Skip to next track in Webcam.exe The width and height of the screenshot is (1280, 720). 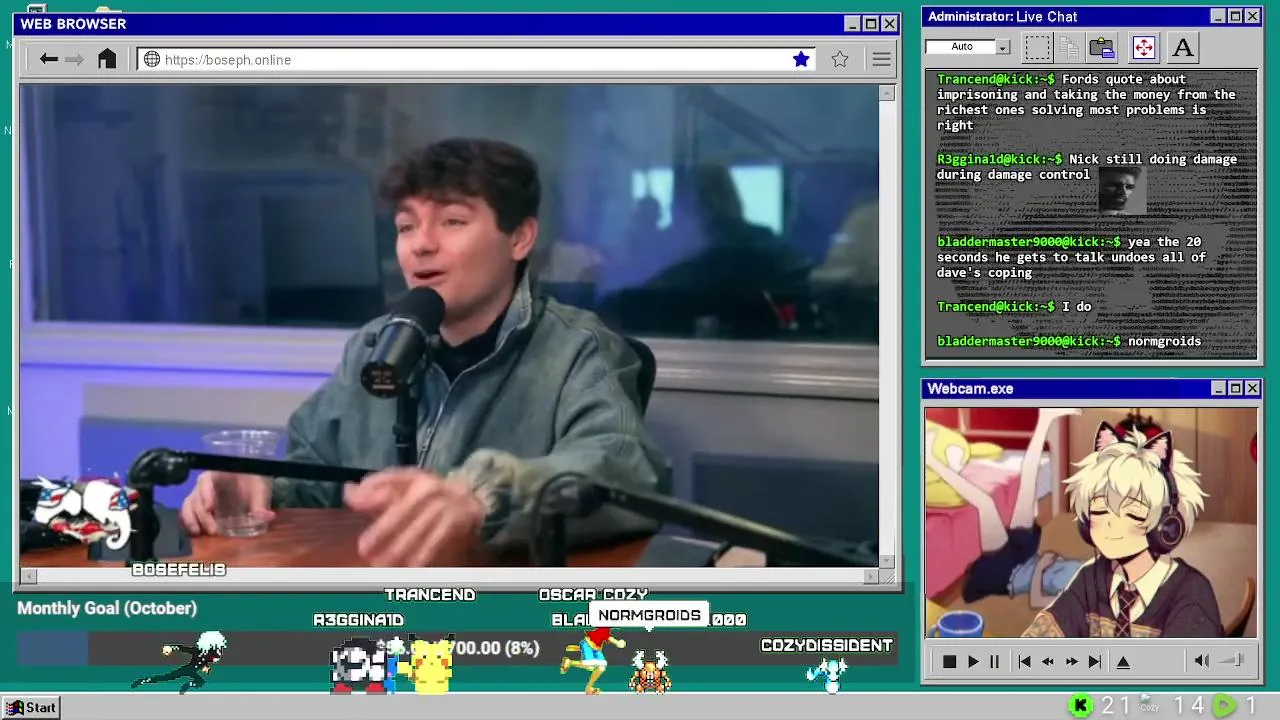click(1095, 661)
